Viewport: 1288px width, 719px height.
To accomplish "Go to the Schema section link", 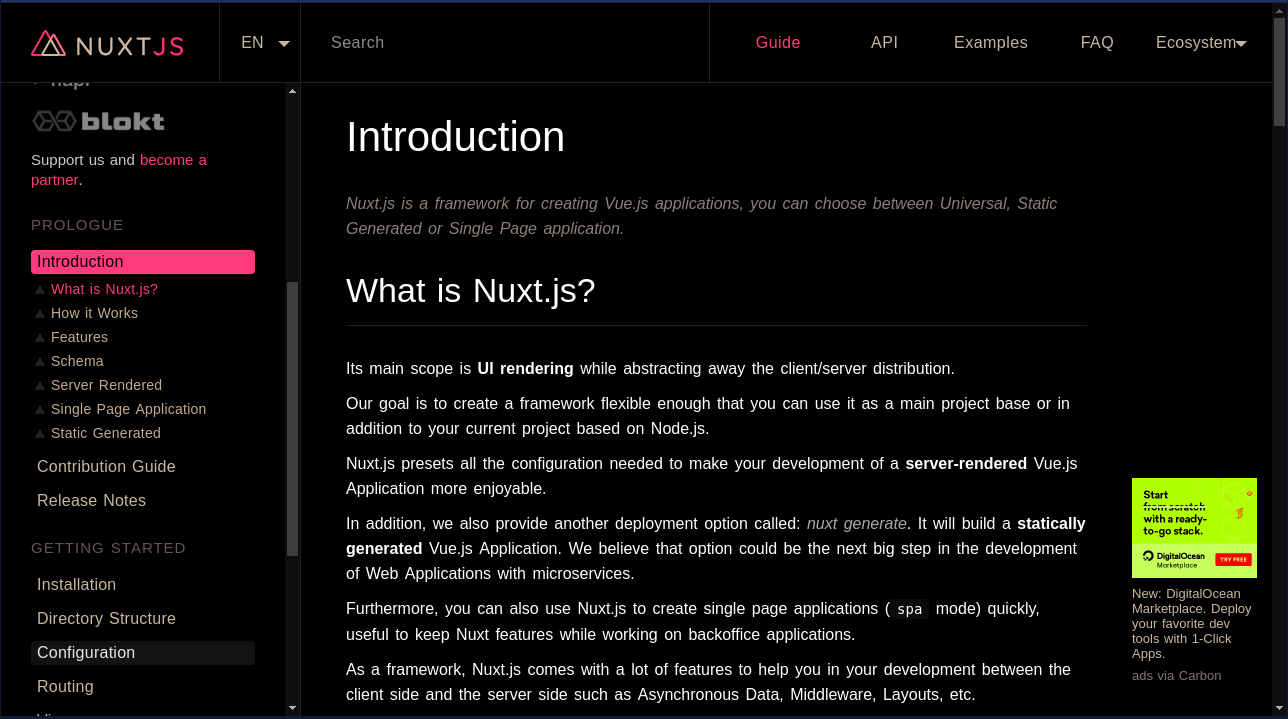I will click(x=77, y=361).
